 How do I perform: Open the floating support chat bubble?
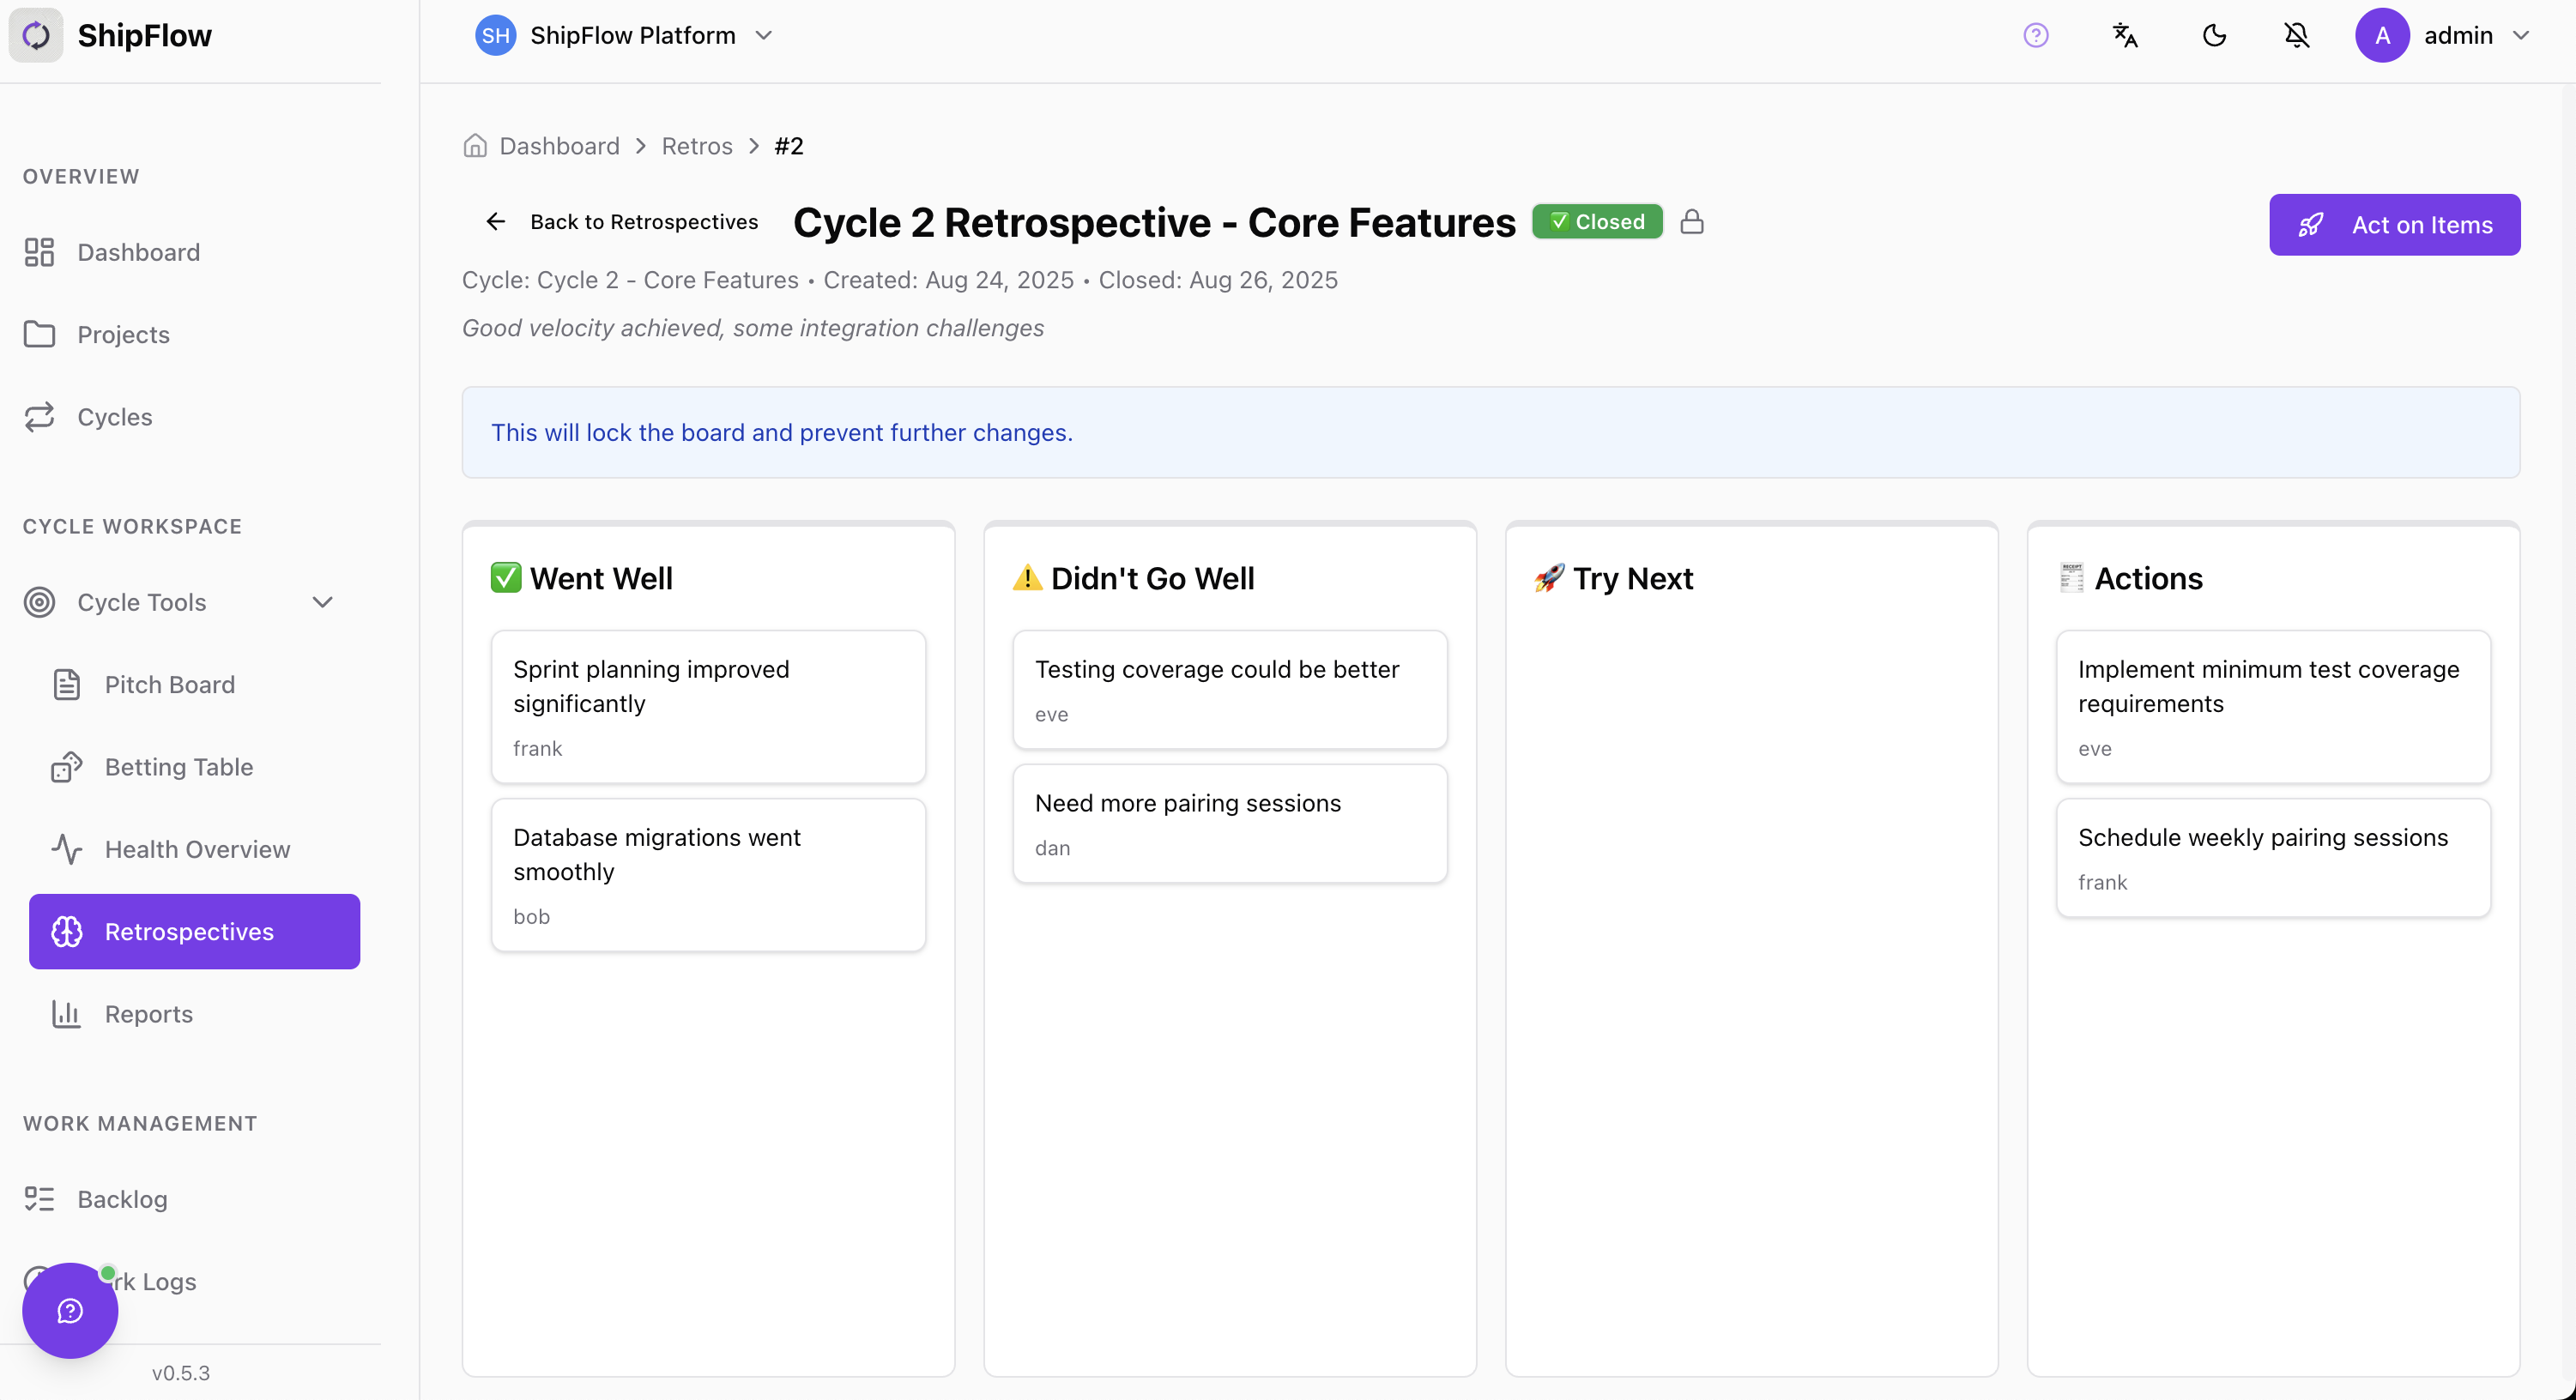click(70, 1310)
